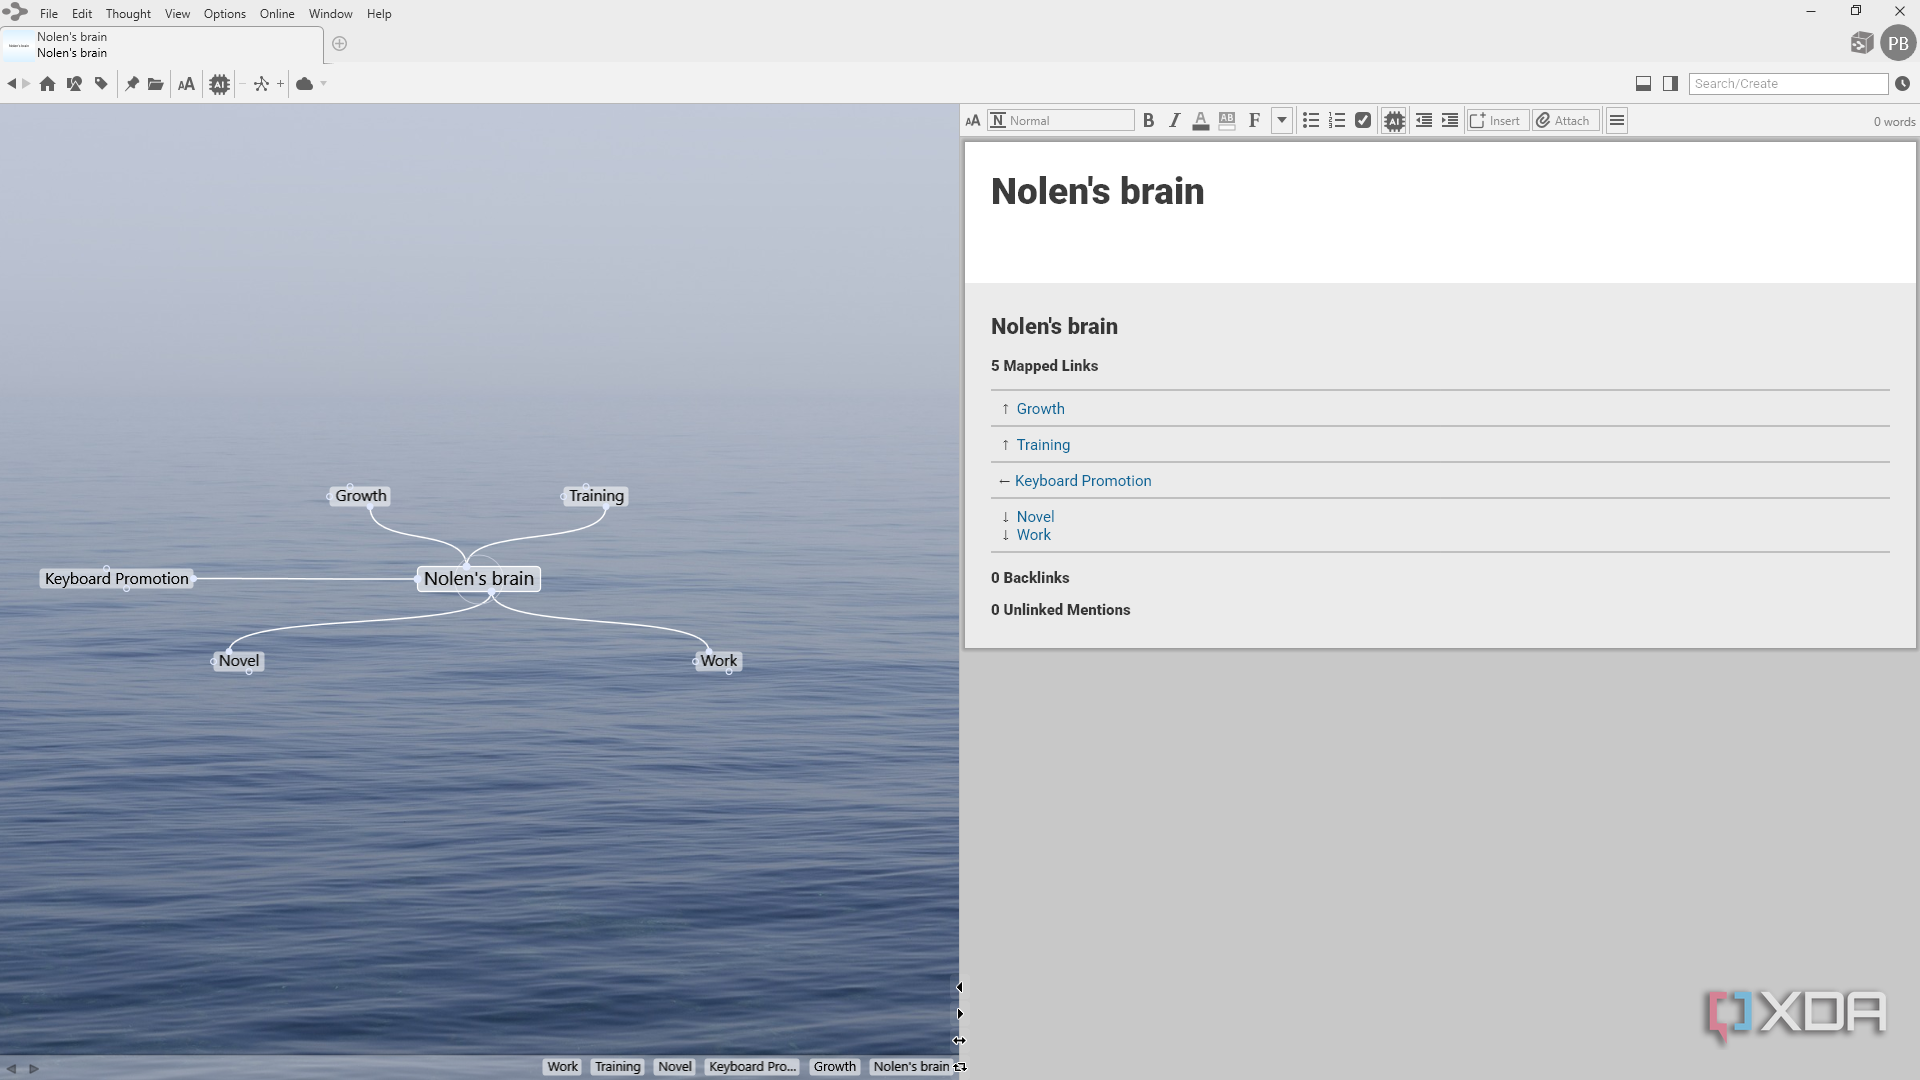Open the Thought menu
This screenshot has width=1920, height=1080.
(128, 14)
